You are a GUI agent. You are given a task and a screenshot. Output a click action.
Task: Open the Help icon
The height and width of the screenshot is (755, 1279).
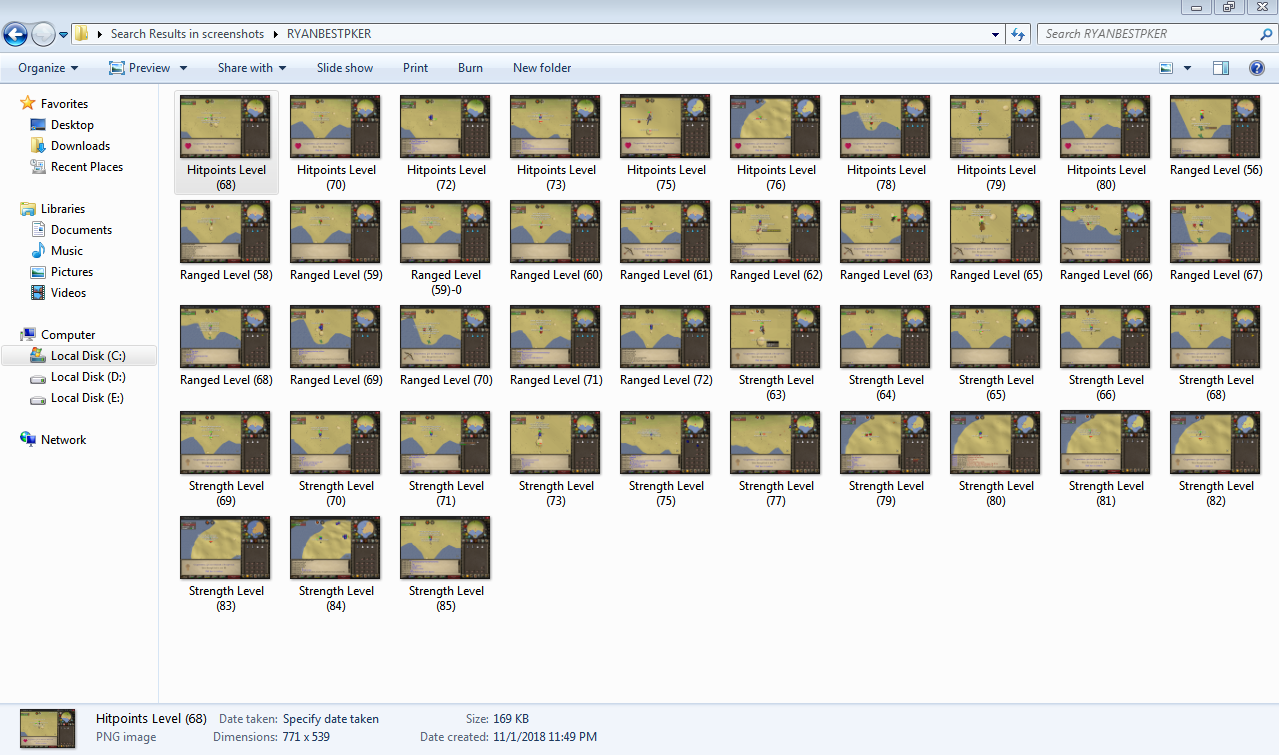coord(1257,68)
